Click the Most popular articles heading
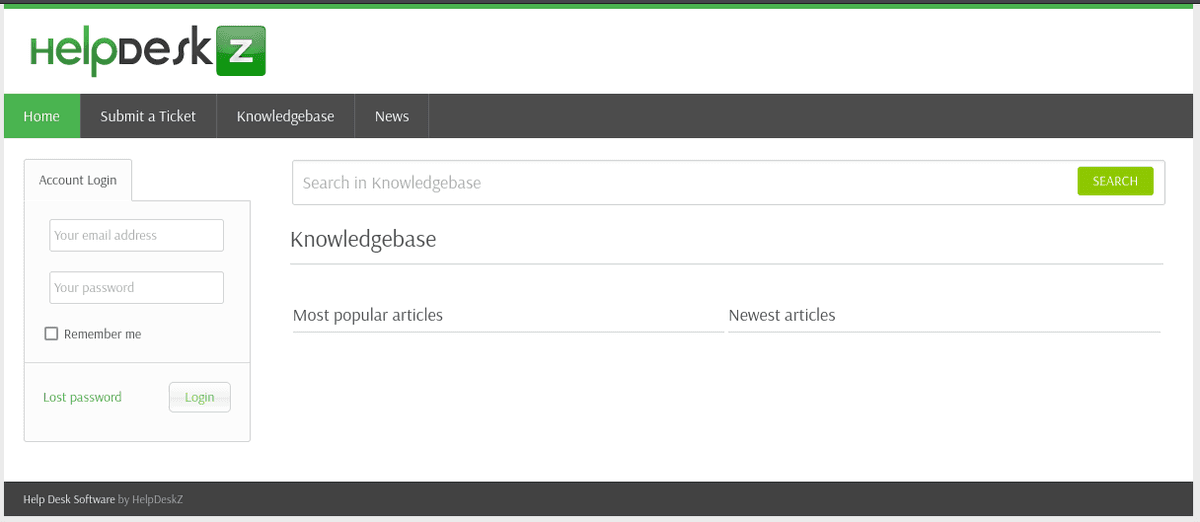1200x522 pixels. (368, 315)
